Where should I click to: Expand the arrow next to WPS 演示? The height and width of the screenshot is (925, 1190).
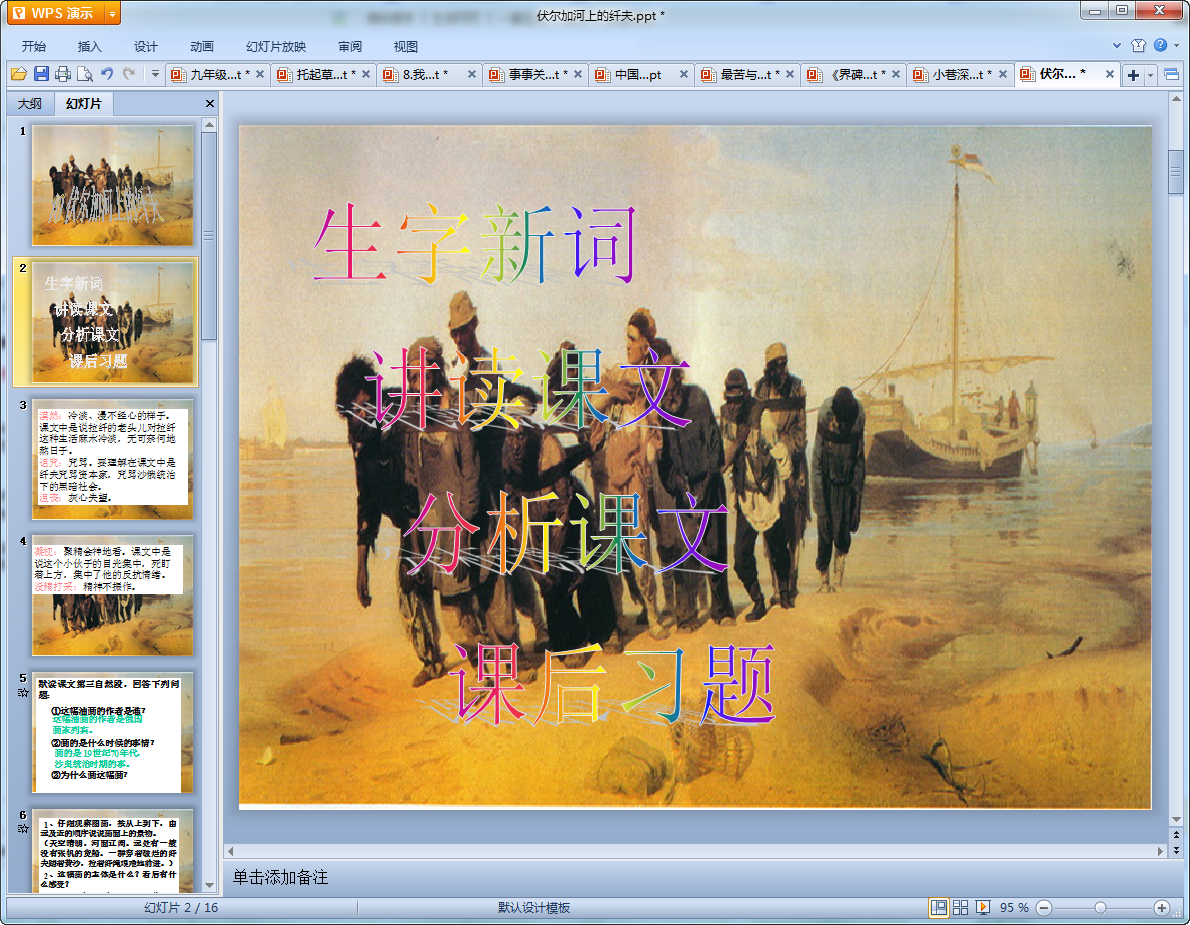(112, 14)
